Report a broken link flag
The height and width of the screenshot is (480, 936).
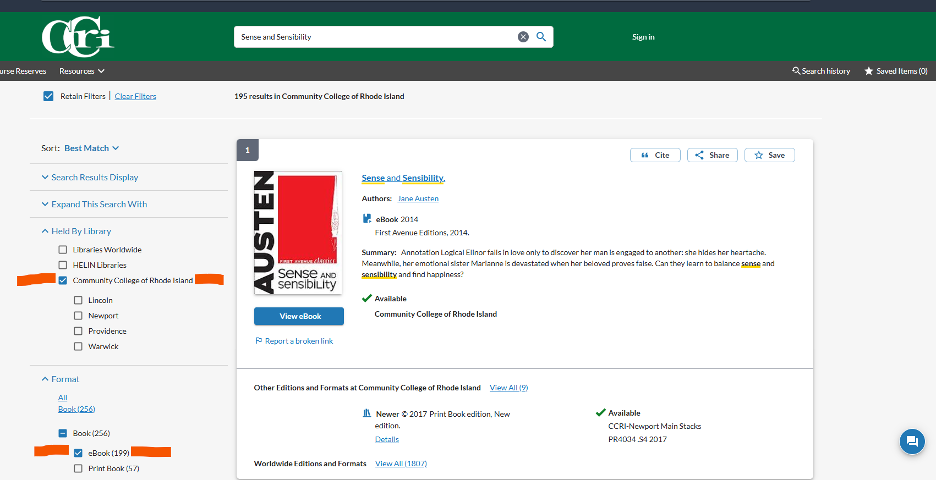coord(294,341)
